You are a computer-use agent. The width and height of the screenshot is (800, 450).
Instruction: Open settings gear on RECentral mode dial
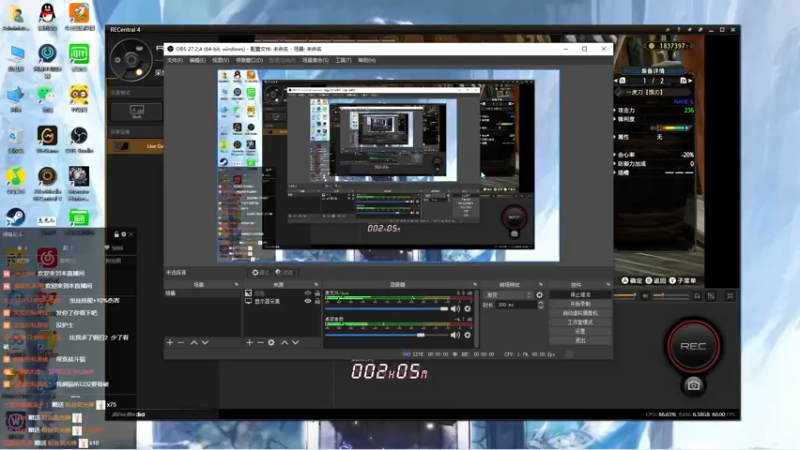(117, 60)
